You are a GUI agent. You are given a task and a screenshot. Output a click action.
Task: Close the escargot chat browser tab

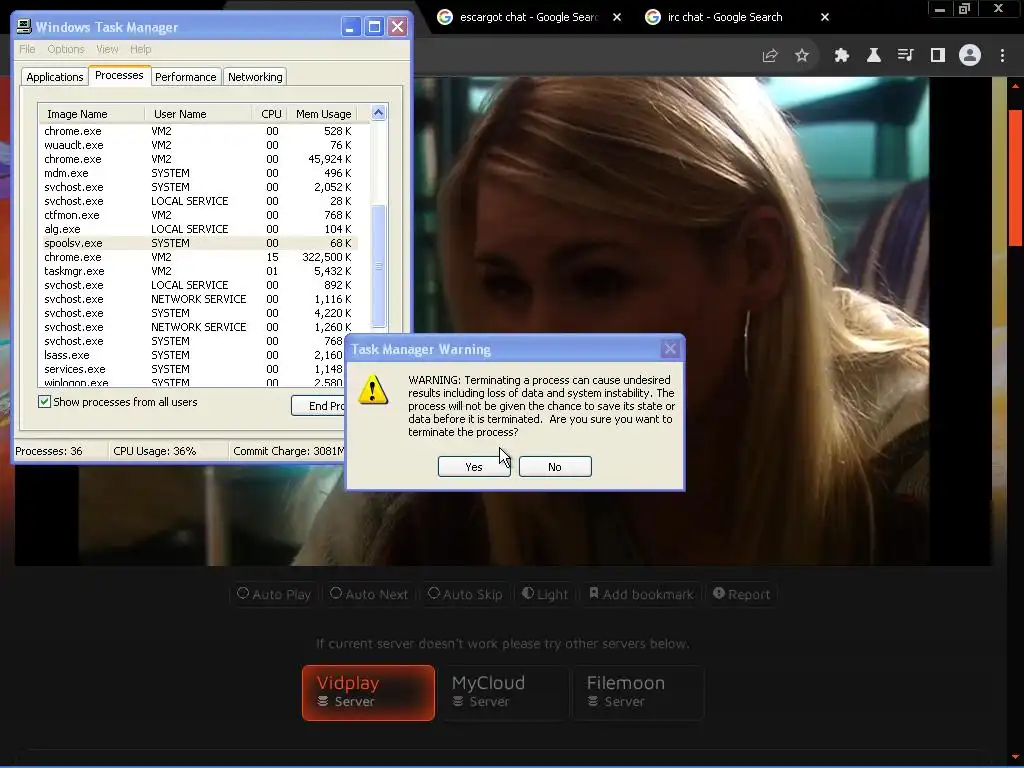617,17
